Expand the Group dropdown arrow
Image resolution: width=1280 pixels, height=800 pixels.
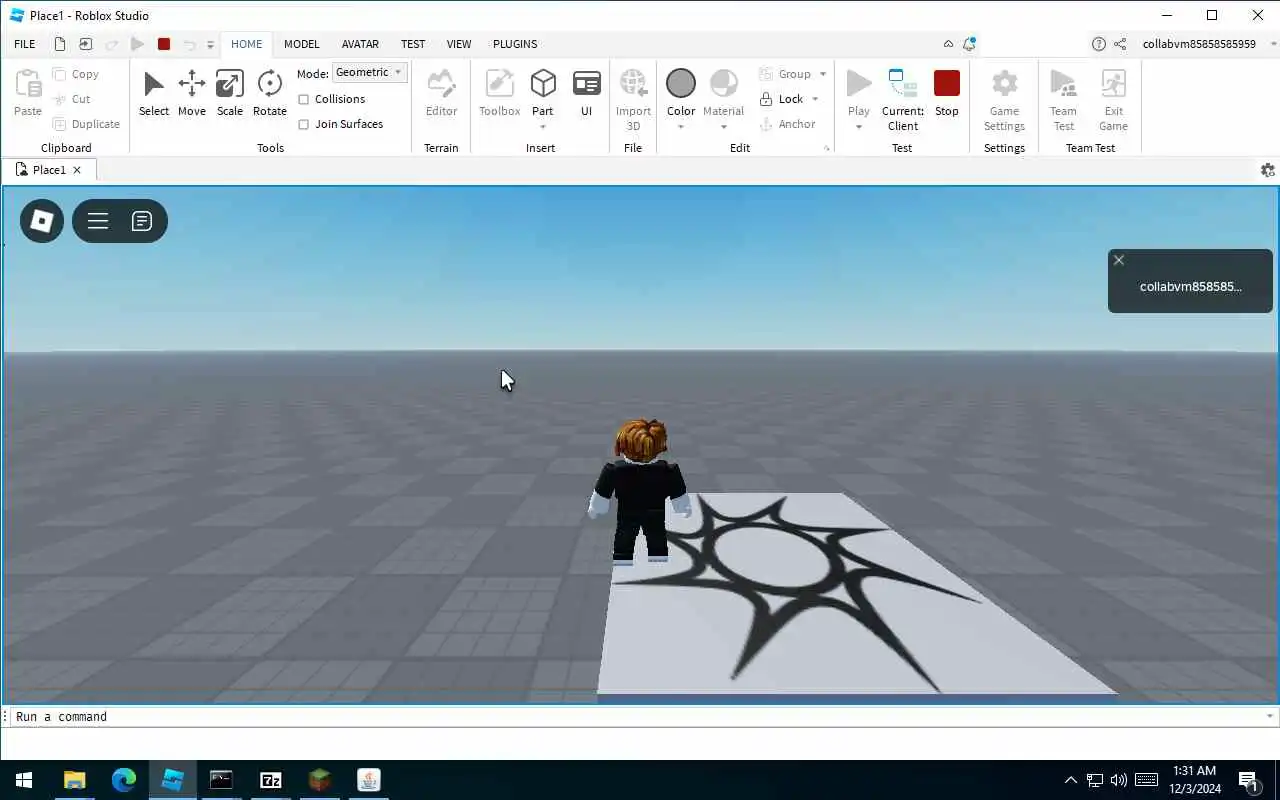tap(823, 74)
